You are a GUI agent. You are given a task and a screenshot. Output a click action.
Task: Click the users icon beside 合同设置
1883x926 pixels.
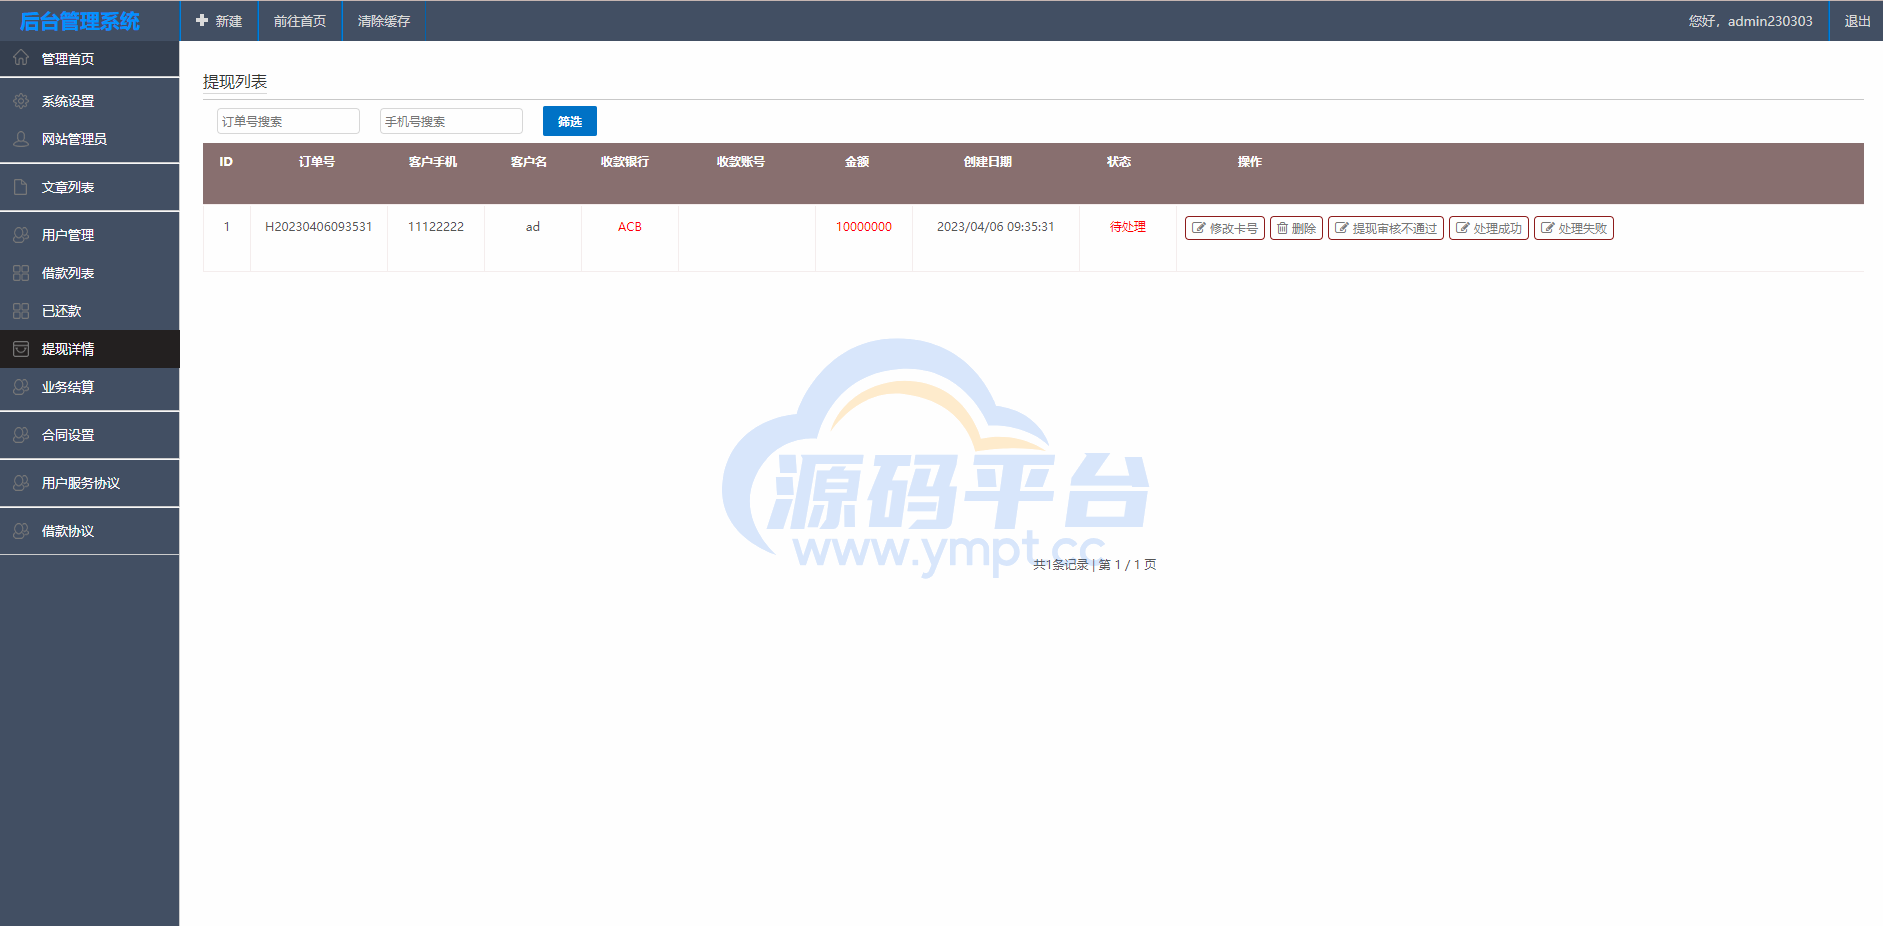21,435
